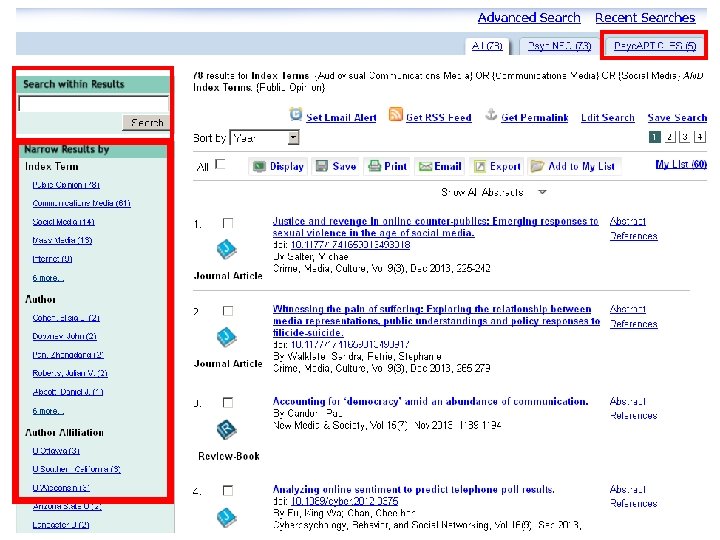Open the Save Search link
The width and height of the screenshot is (720, 540).
(x=677, y=118)
